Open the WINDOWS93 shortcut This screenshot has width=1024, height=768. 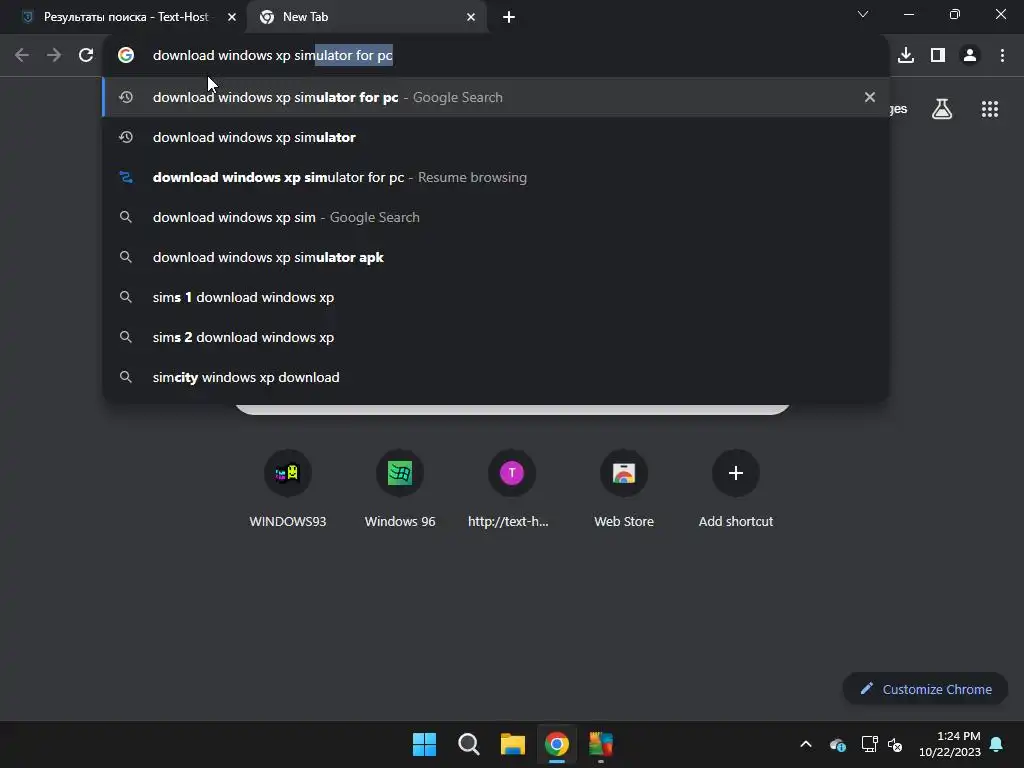(x=288, y=488)
